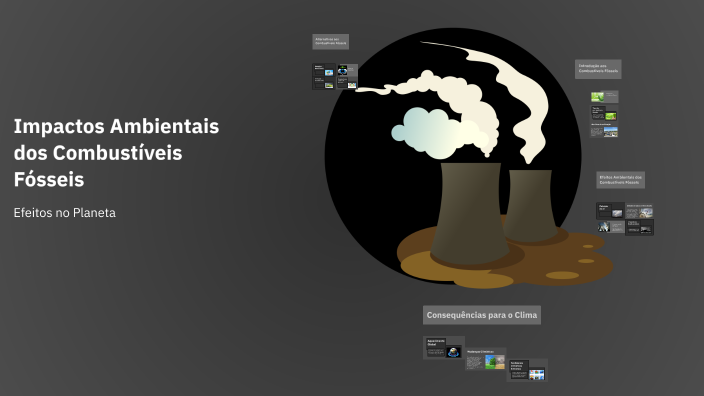This screenshot has width=704, height=396.
Task: Open the top-left Alternativas slide with blue earth picture
Action: (x=324, y=70)
